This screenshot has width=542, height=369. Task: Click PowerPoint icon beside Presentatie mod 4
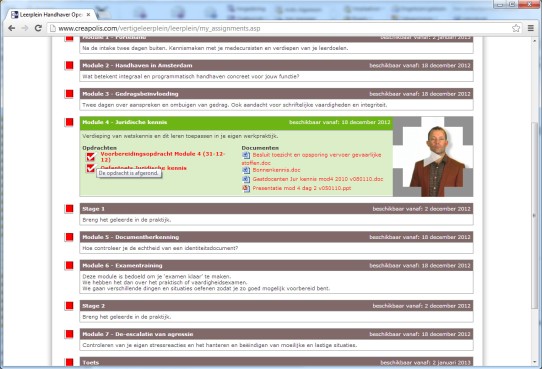[x=246, y=188]
